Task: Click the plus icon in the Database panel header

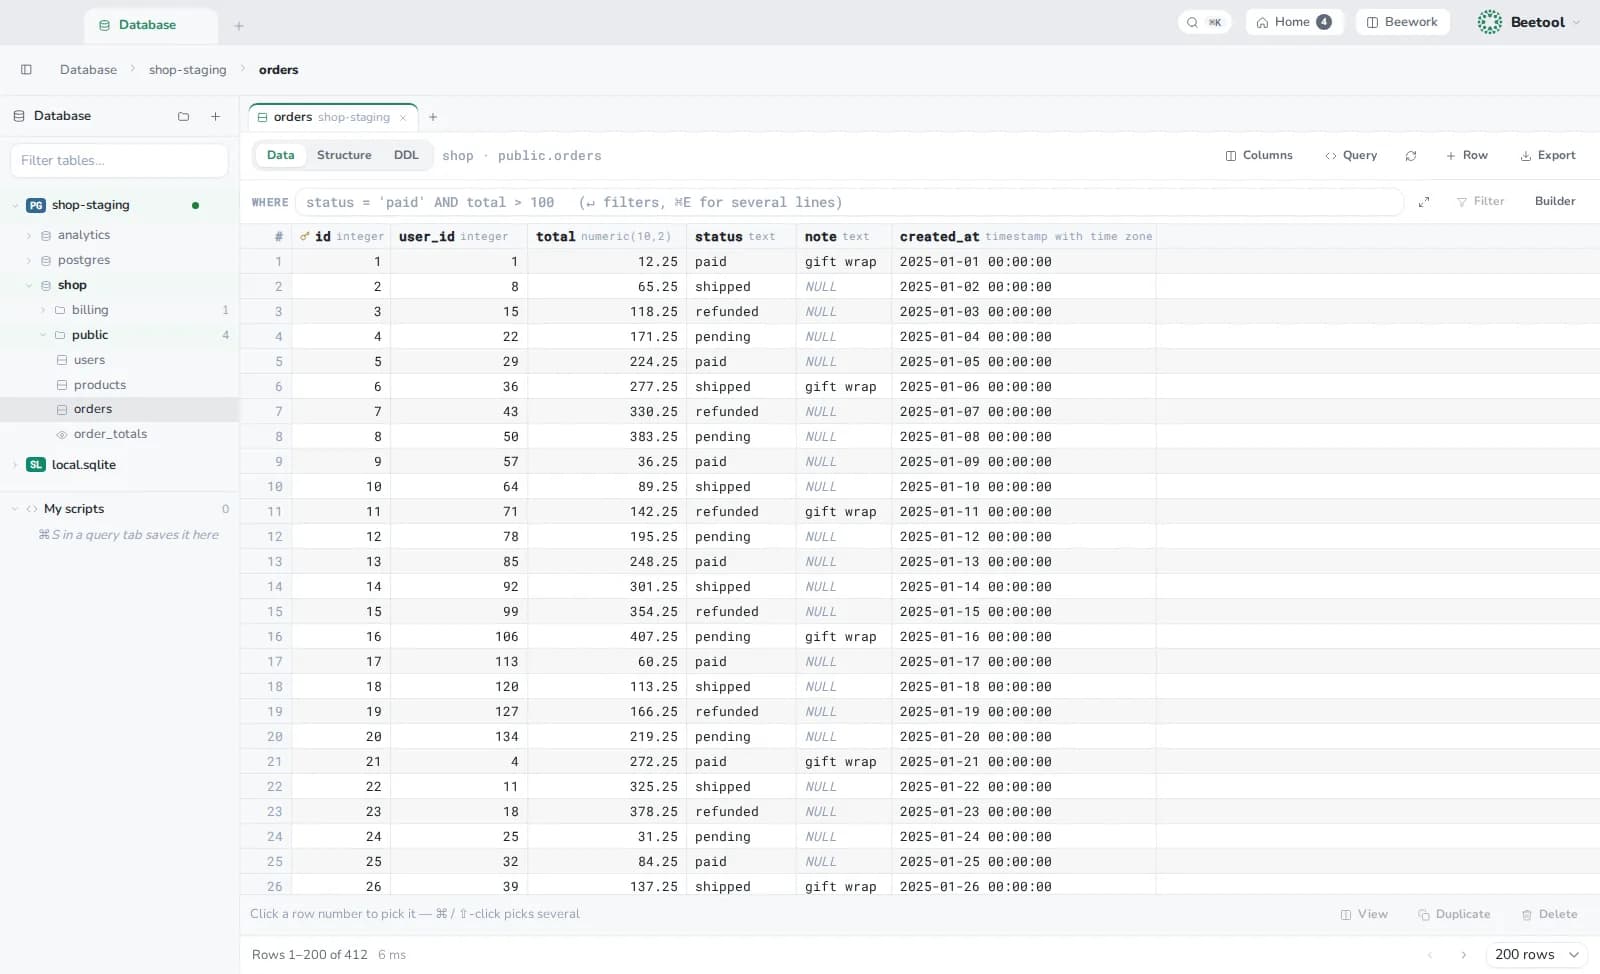Action: pyautogui.click(x=215, y=116)
